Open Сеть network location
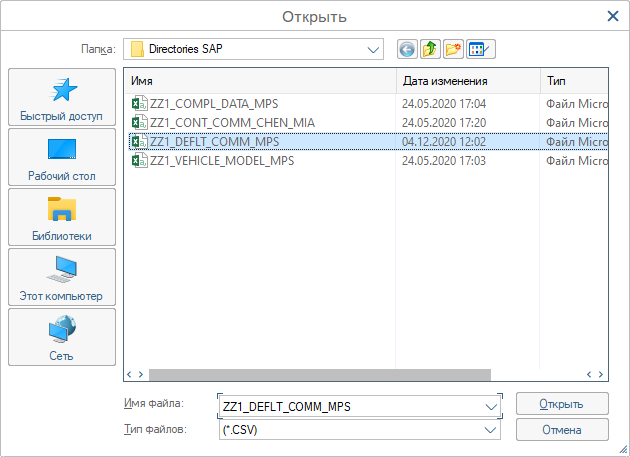This screenshot has height=457, width=630. (x=63, y=337)
